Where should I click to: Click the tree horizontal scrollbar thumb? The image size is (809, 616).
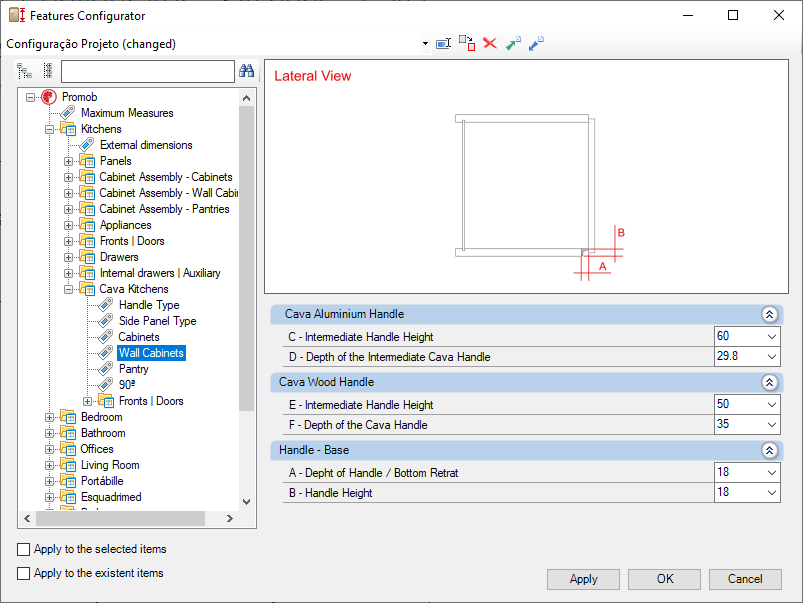tap(120, 518)
